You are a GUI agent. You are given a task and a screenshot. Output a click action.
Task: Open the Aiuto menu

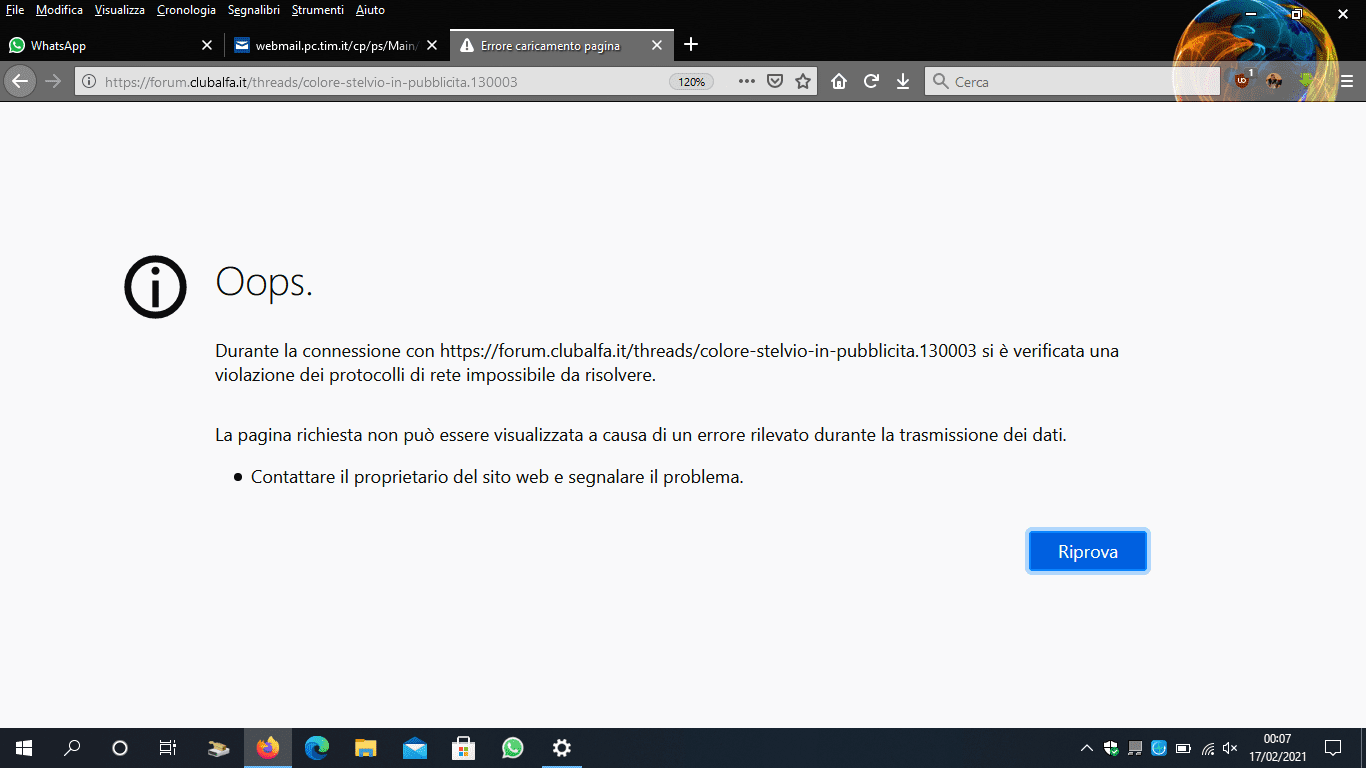(x=370, y=10)
